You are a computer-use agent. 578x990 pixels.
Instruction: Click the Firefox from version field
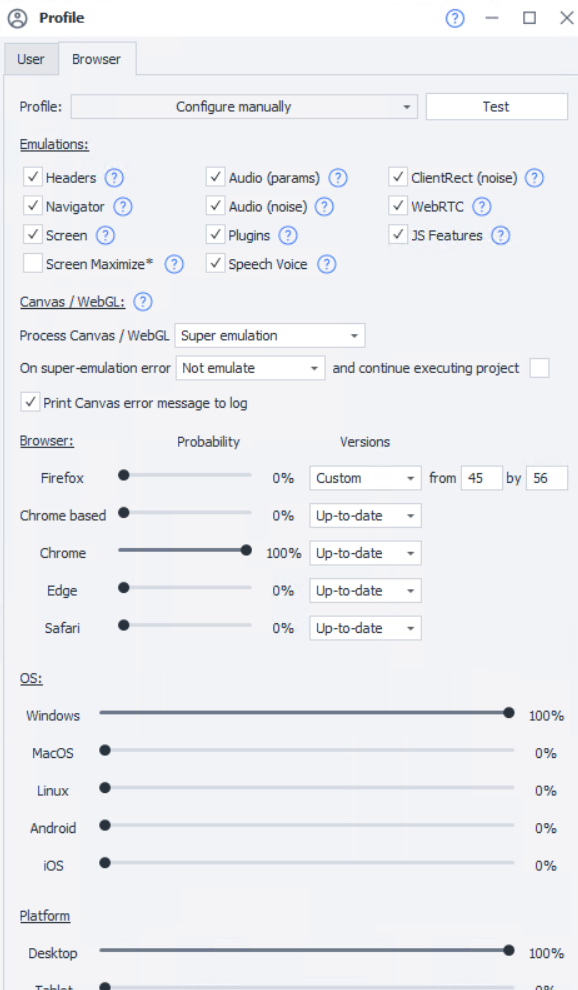click(481, 479)
